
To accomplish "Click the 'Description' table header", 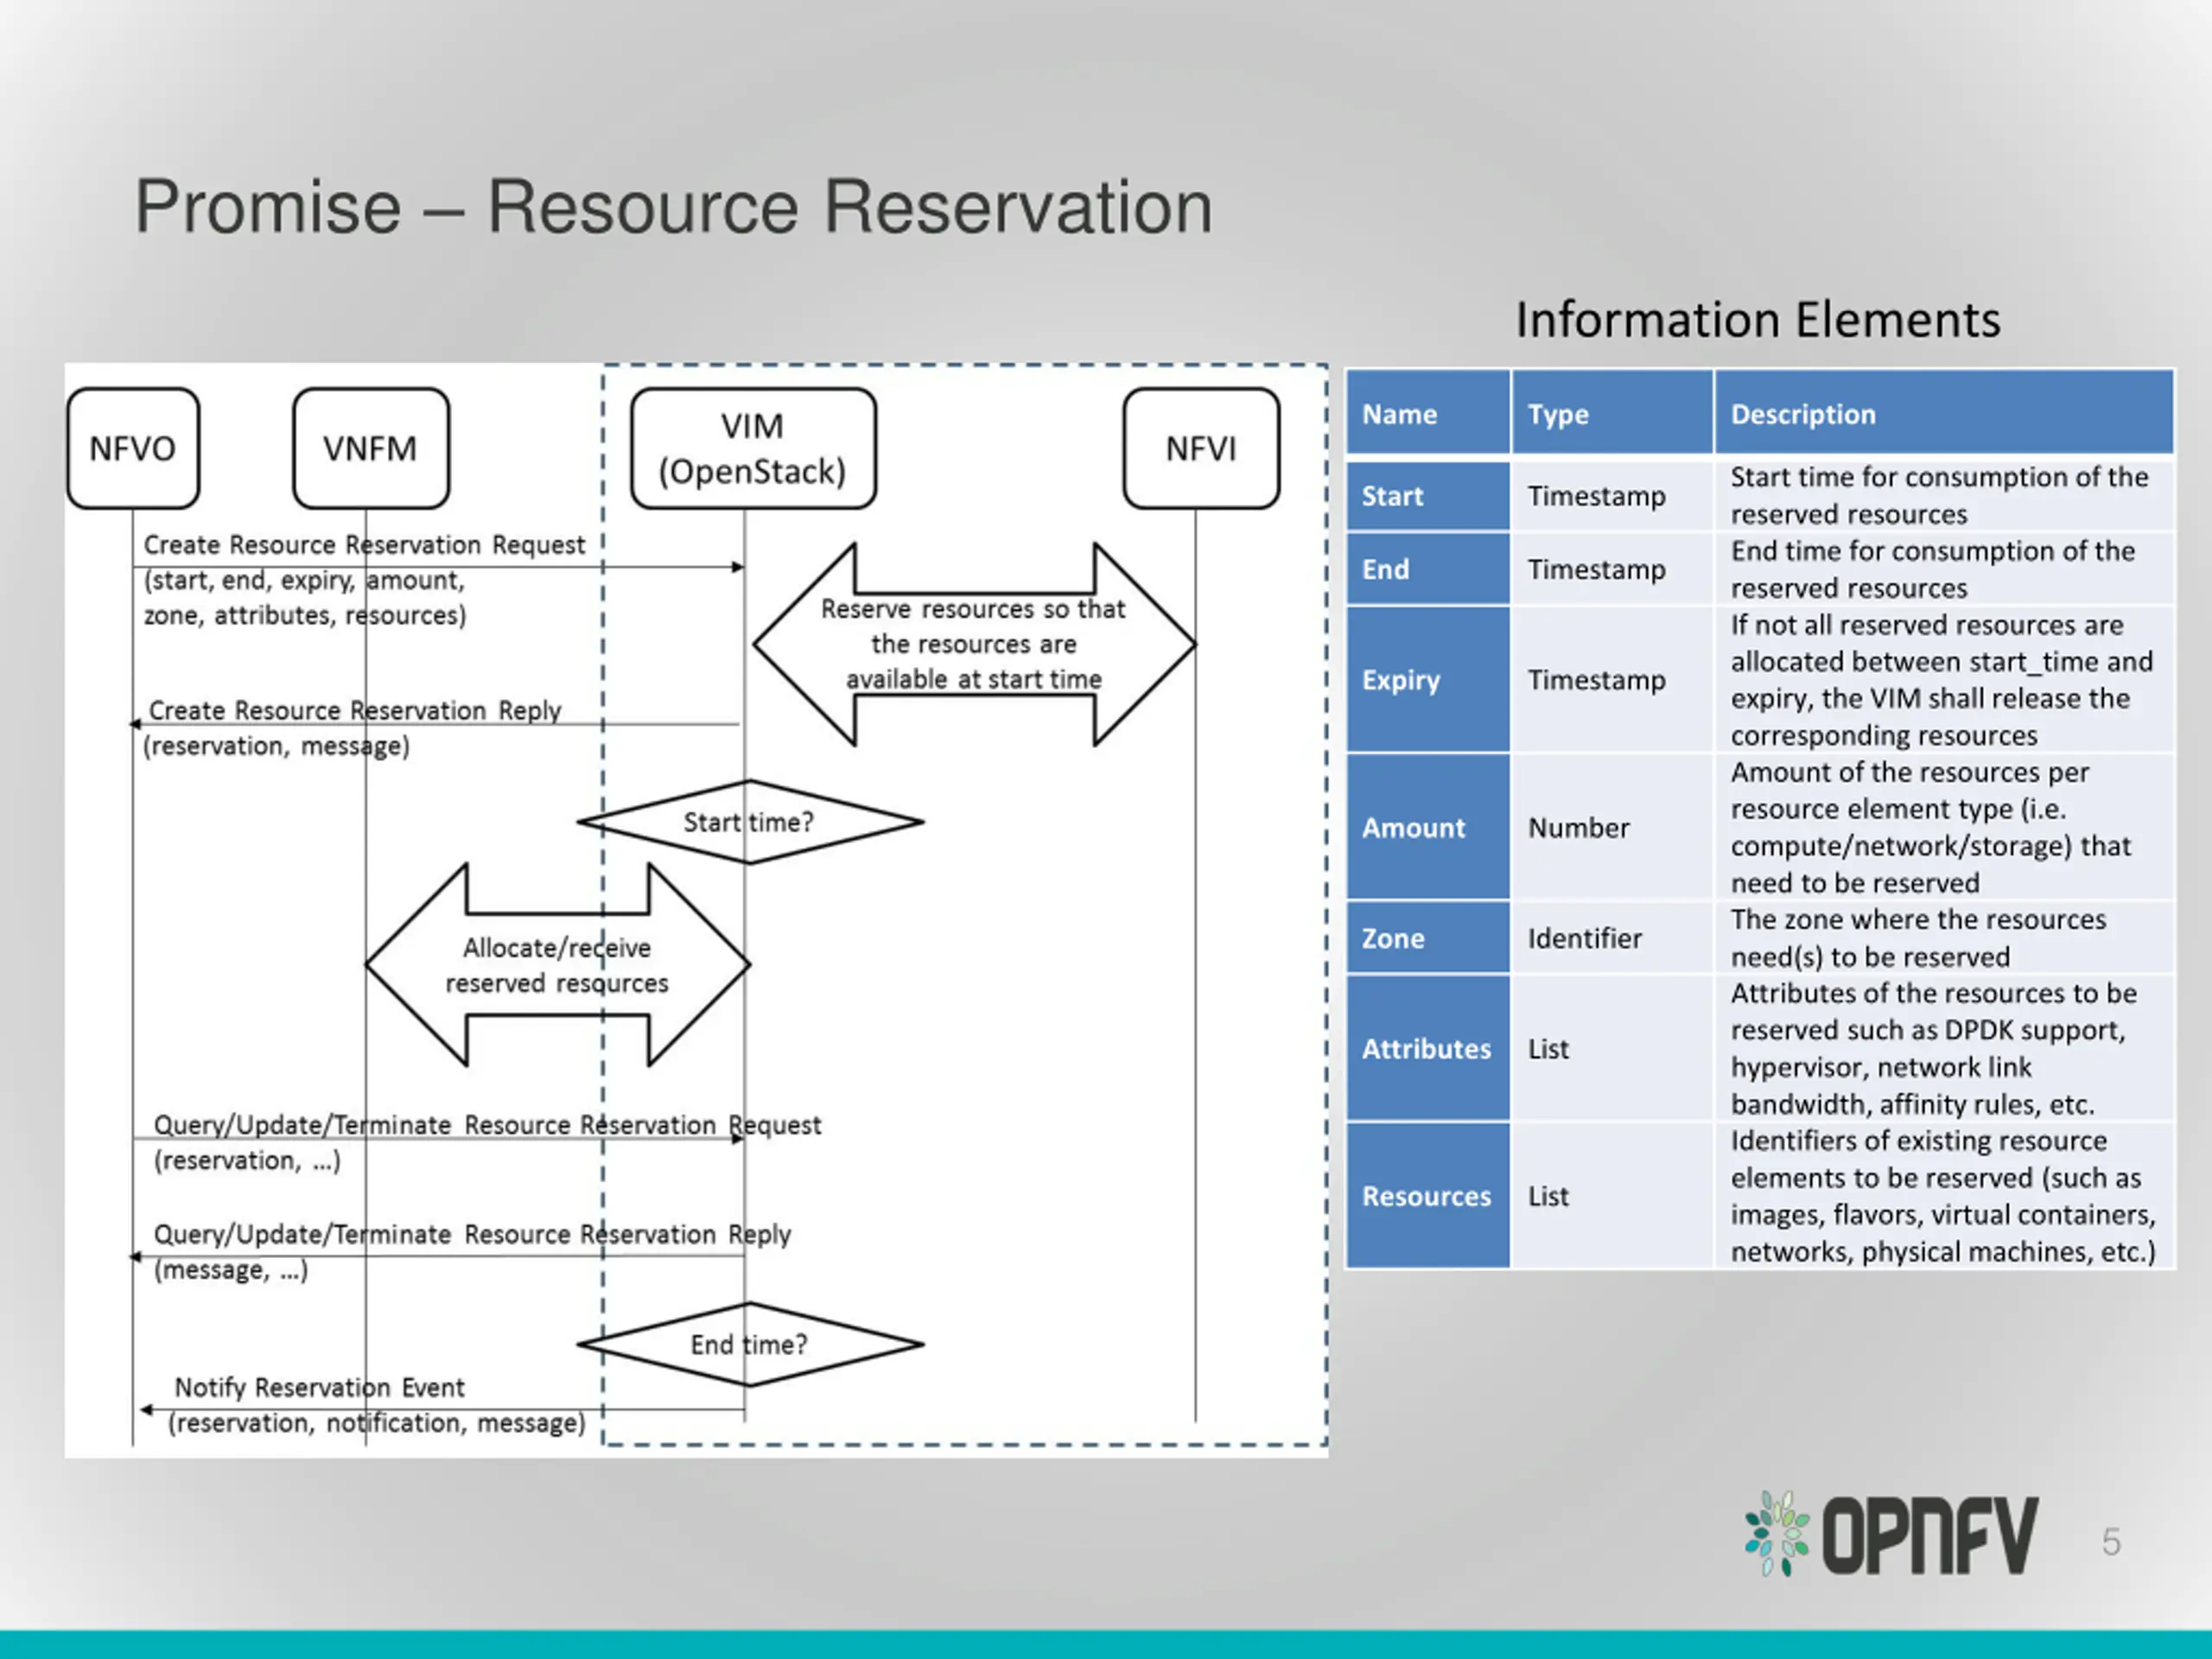I will [x=1943, y=413].
